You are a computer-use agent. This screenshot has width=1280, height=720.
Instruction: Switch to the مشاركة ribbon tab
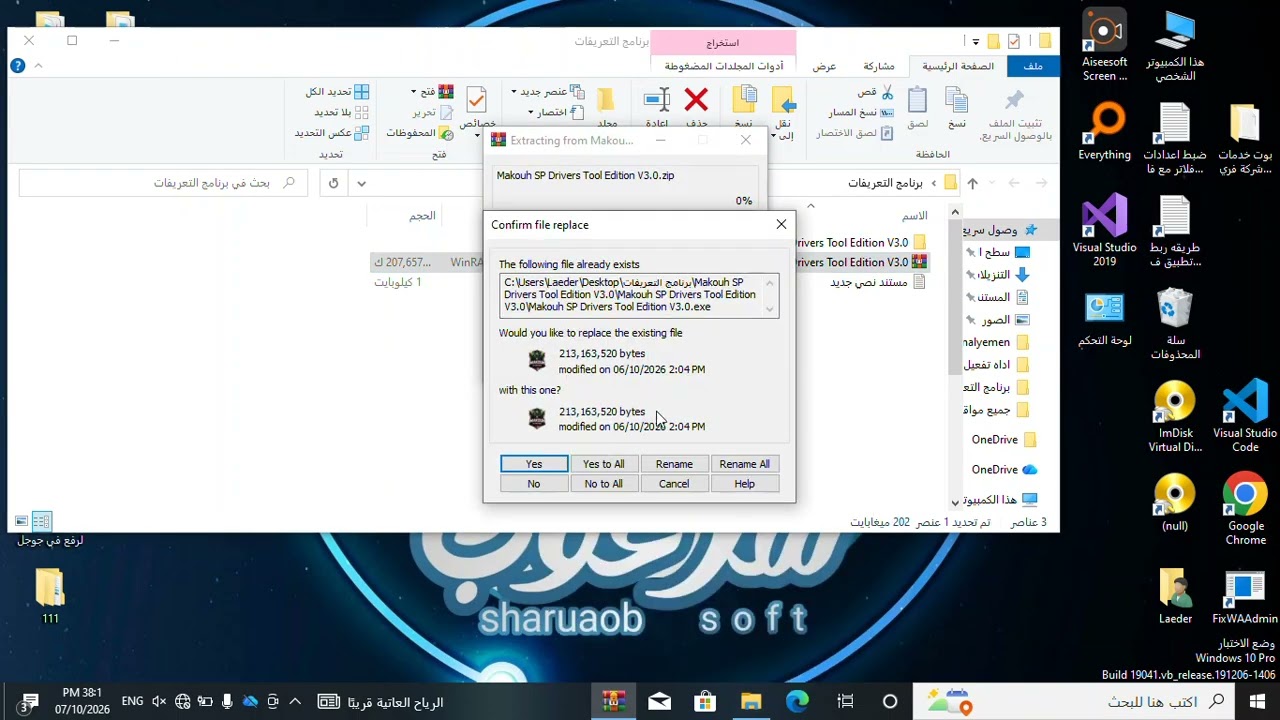[x=879, y=66]
